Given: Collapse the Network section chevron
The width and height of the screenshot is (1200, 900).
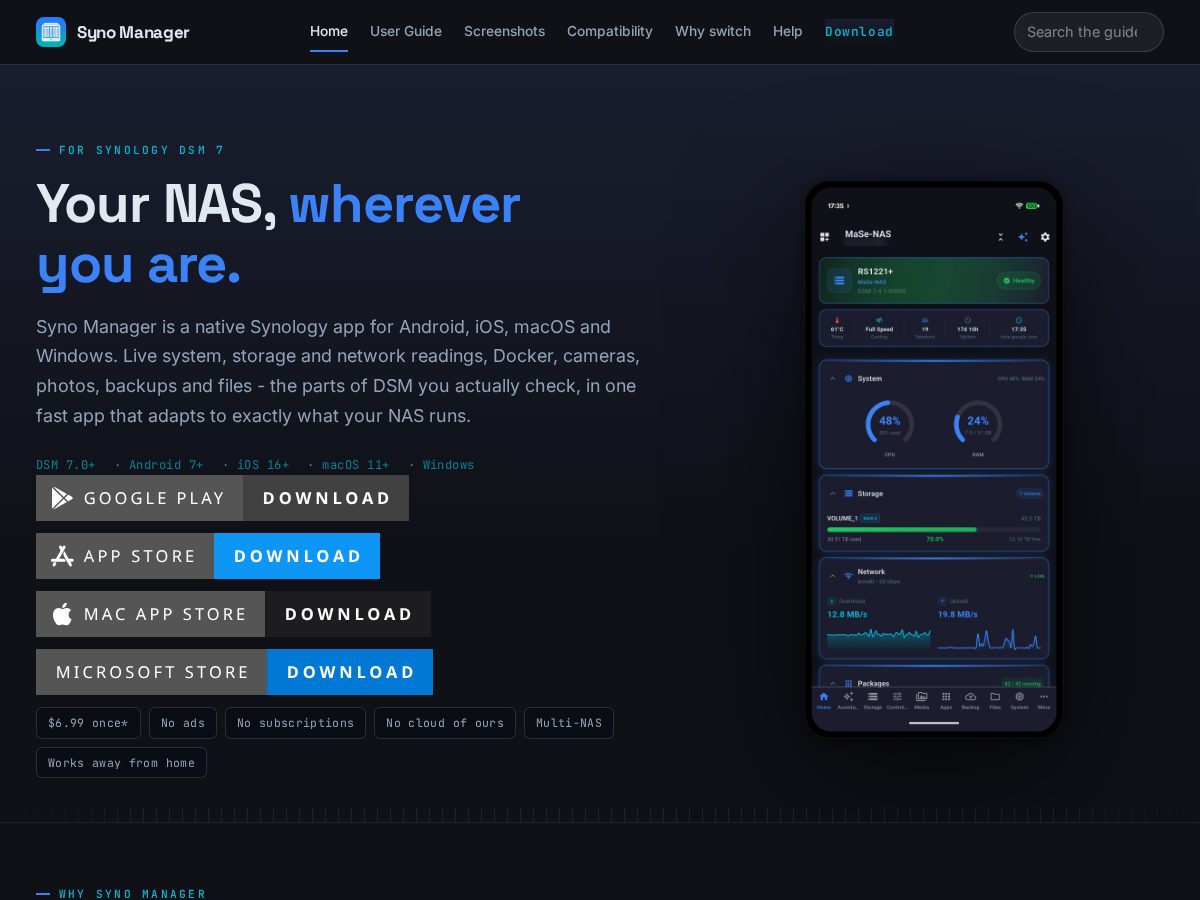Looking at the screenshot, I should pyautogui.click(x=833, y=576).
